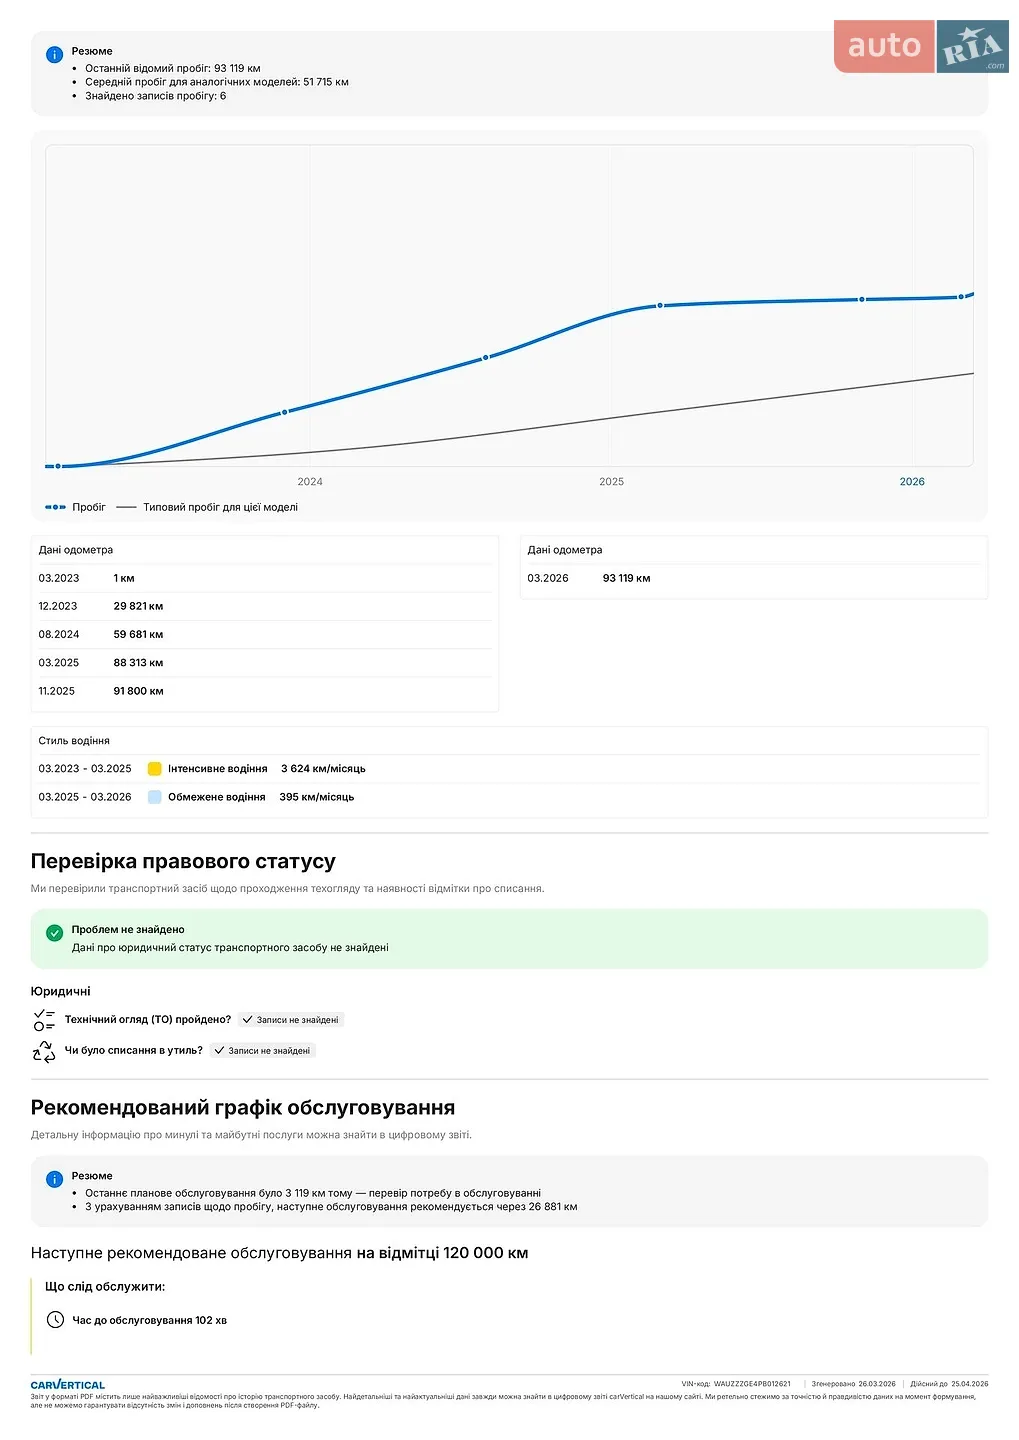Click the yellow Інтенсивне водіння swatch
This screenshot has width=1019, height=1440.
pyautogui.click(x=155, y=769)
